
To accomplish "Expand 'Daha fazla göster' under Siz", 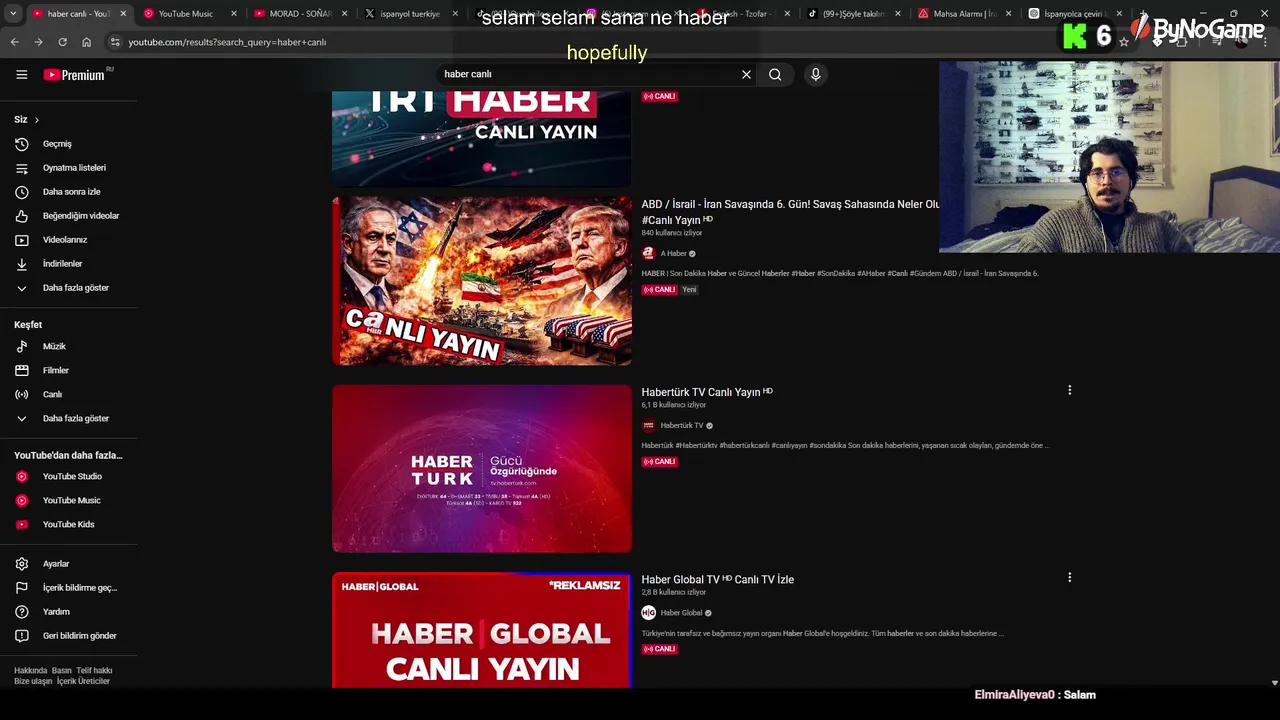I will pyautogui.click(x=69, y=288).
